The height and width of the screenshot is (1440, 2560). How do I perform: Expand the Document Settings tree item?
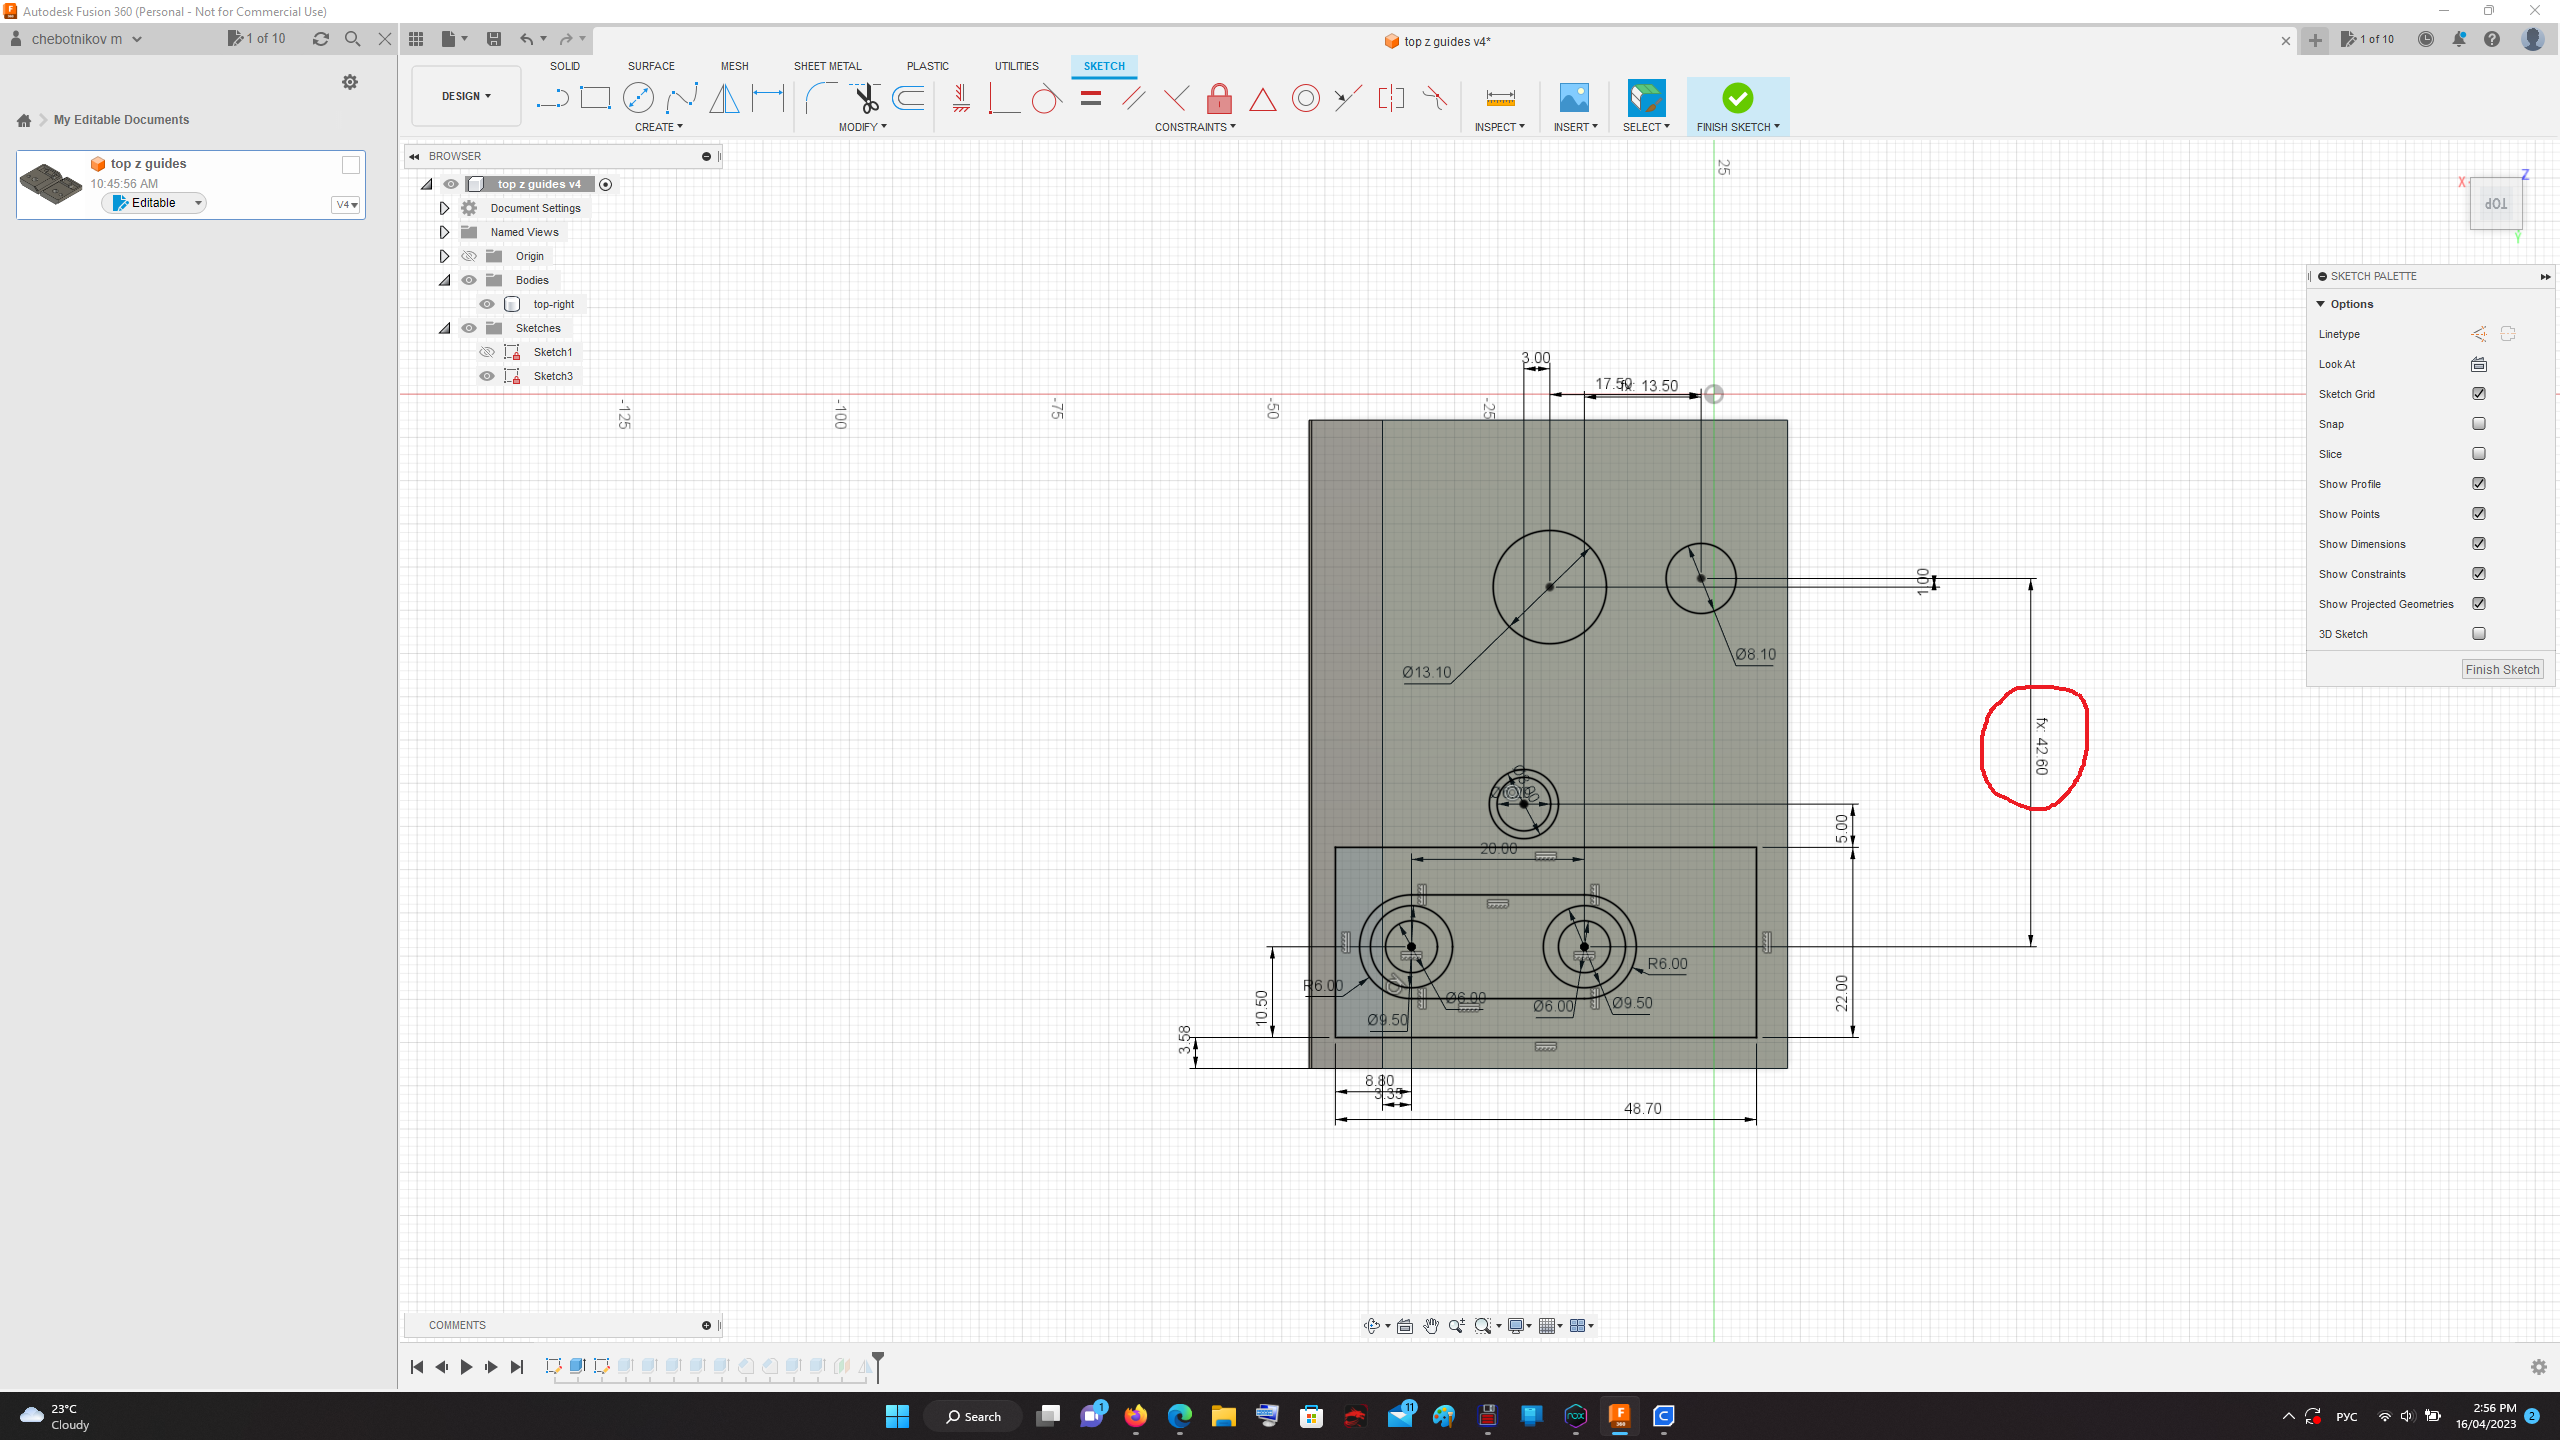pyautogui.click(x=444, y=207)
